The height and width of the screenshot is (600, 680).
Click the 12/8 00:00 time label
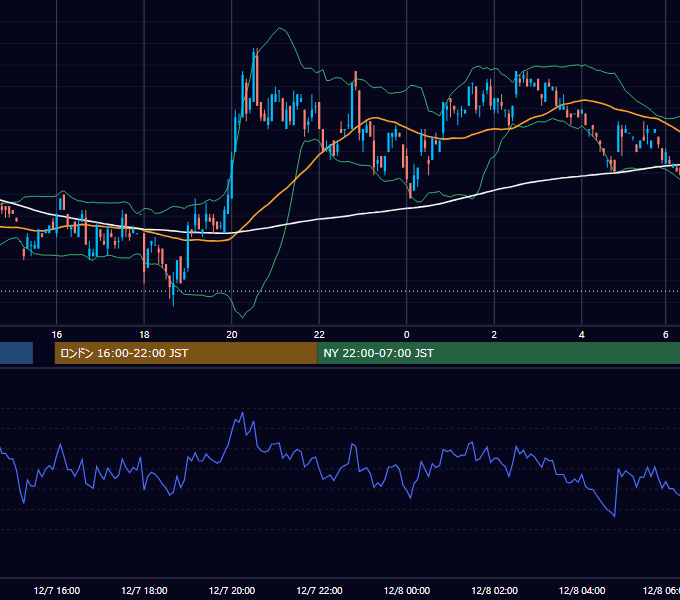407,590
